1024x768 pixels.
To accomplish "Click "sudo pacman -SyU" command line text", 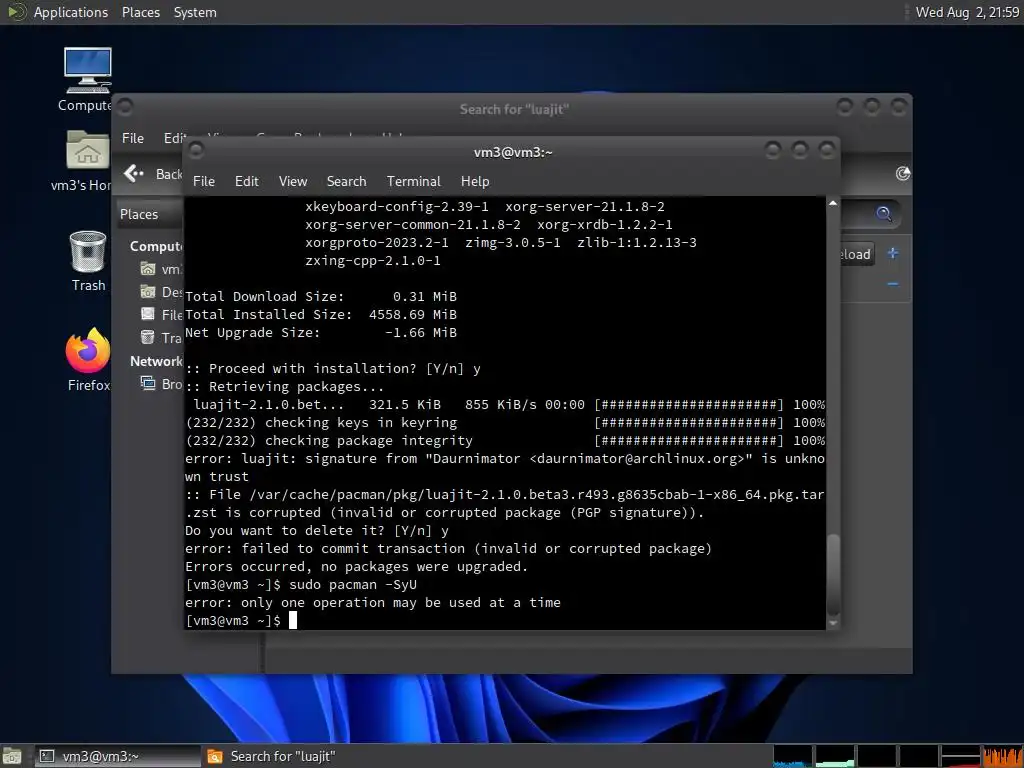I will 353,584.
